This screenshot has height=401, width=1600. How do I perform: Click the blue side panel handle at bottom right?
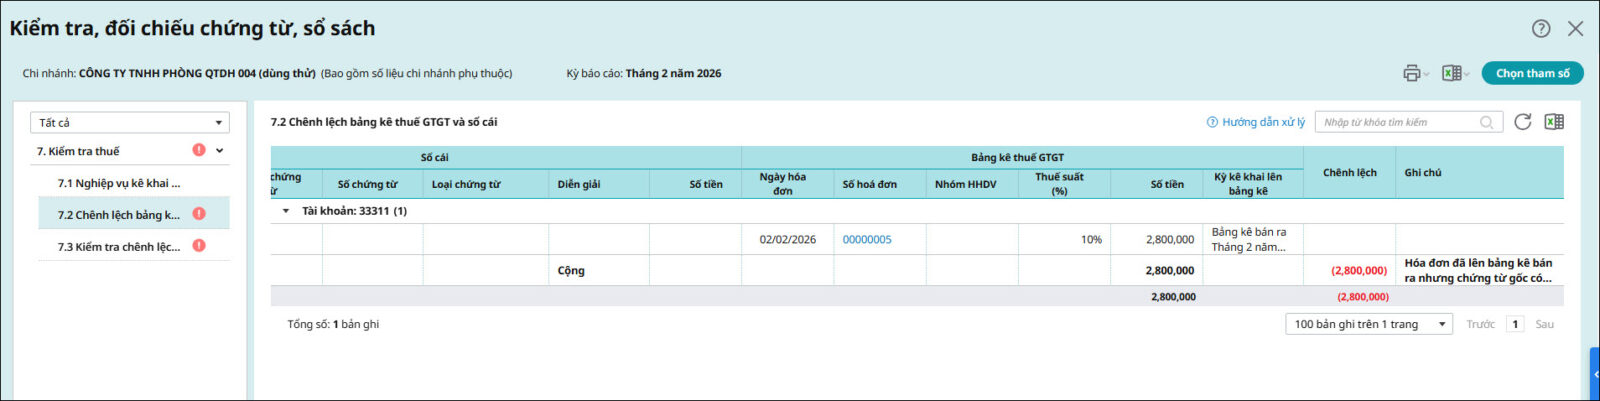1594,374
